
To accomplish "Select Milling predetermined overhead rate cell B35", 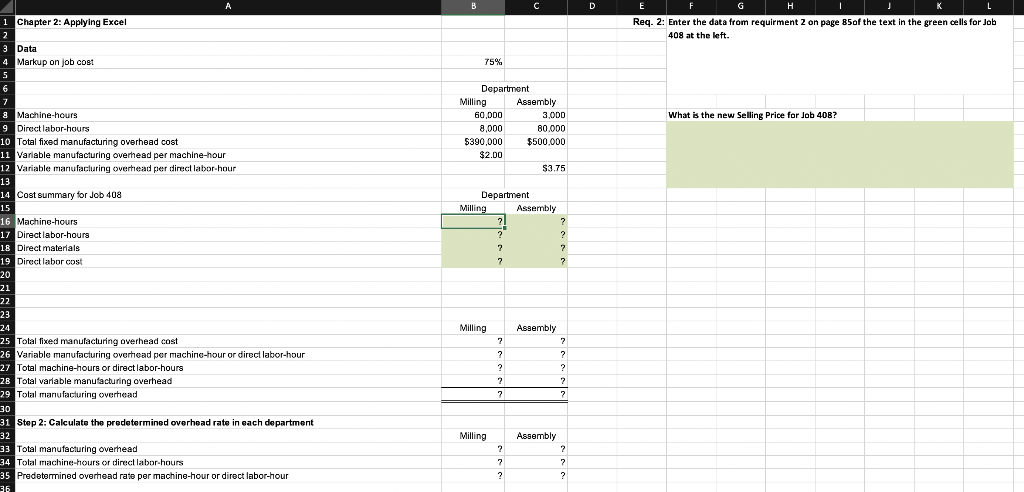I will [473, 476].
